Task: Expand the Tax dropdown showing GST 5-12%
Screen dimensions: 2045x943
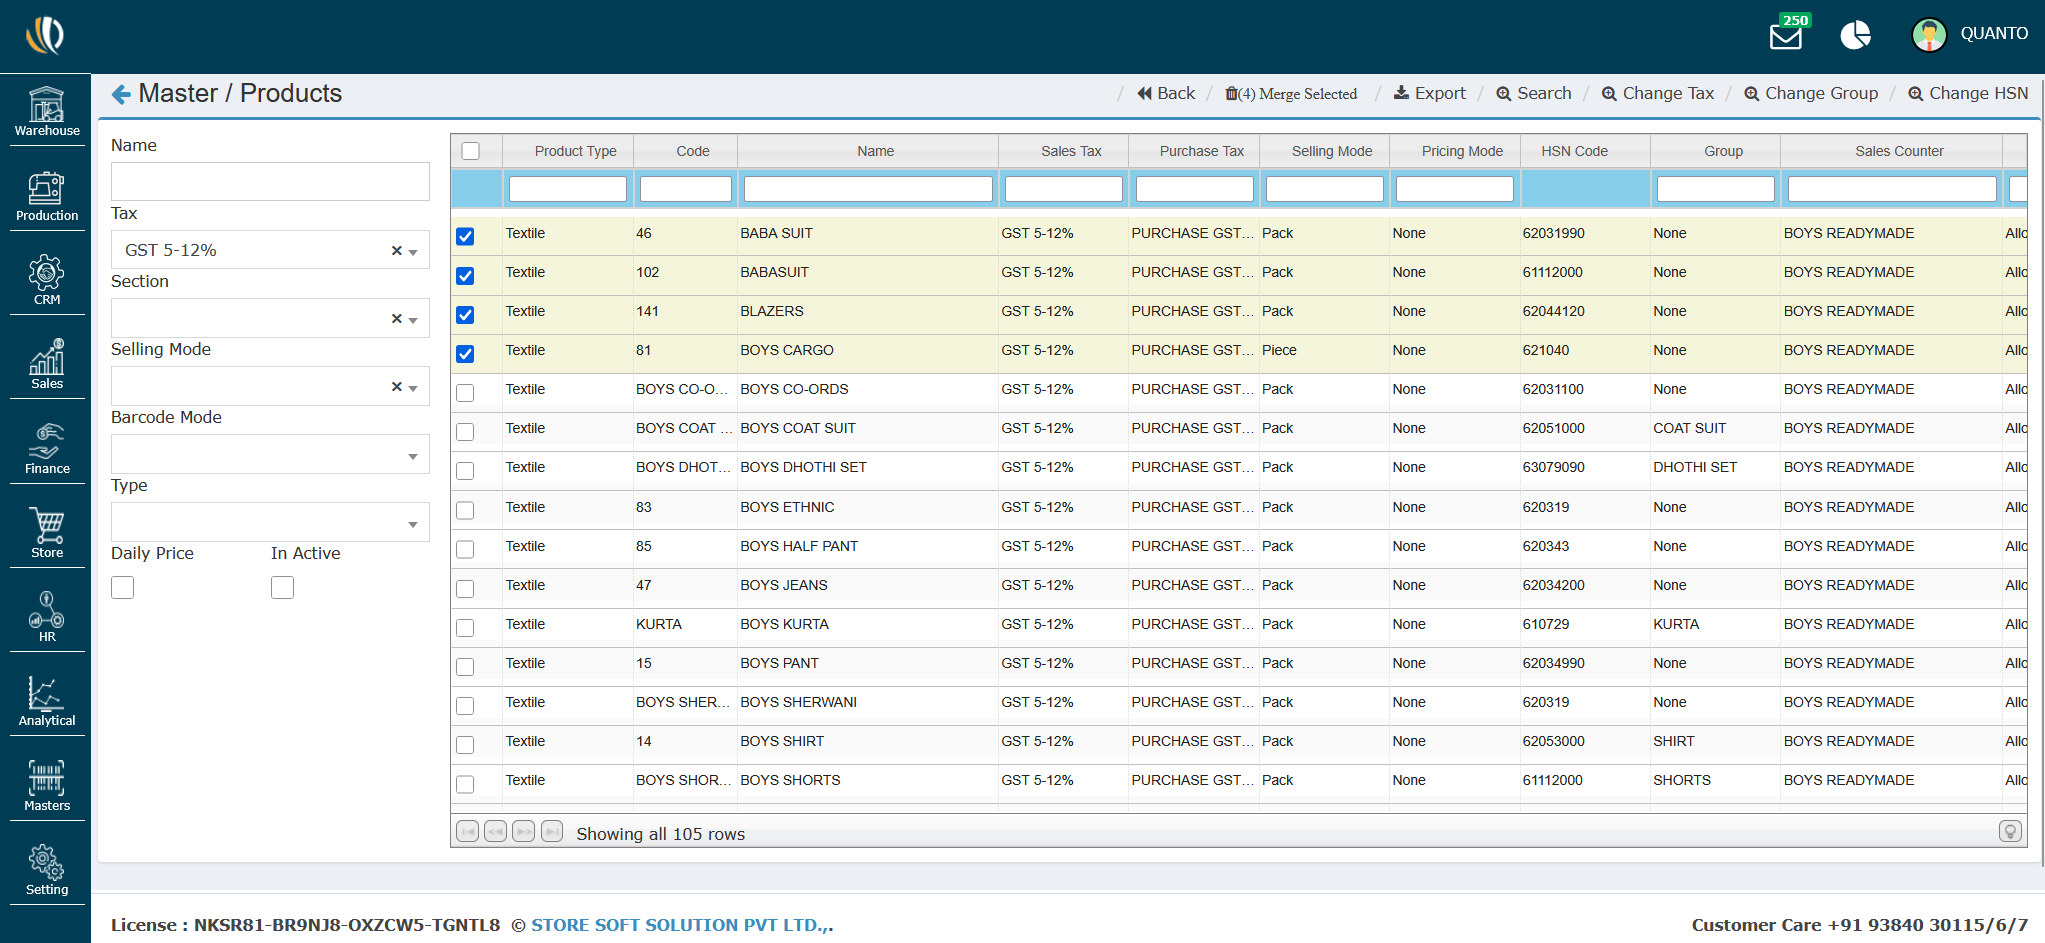Action: (412, 251)
